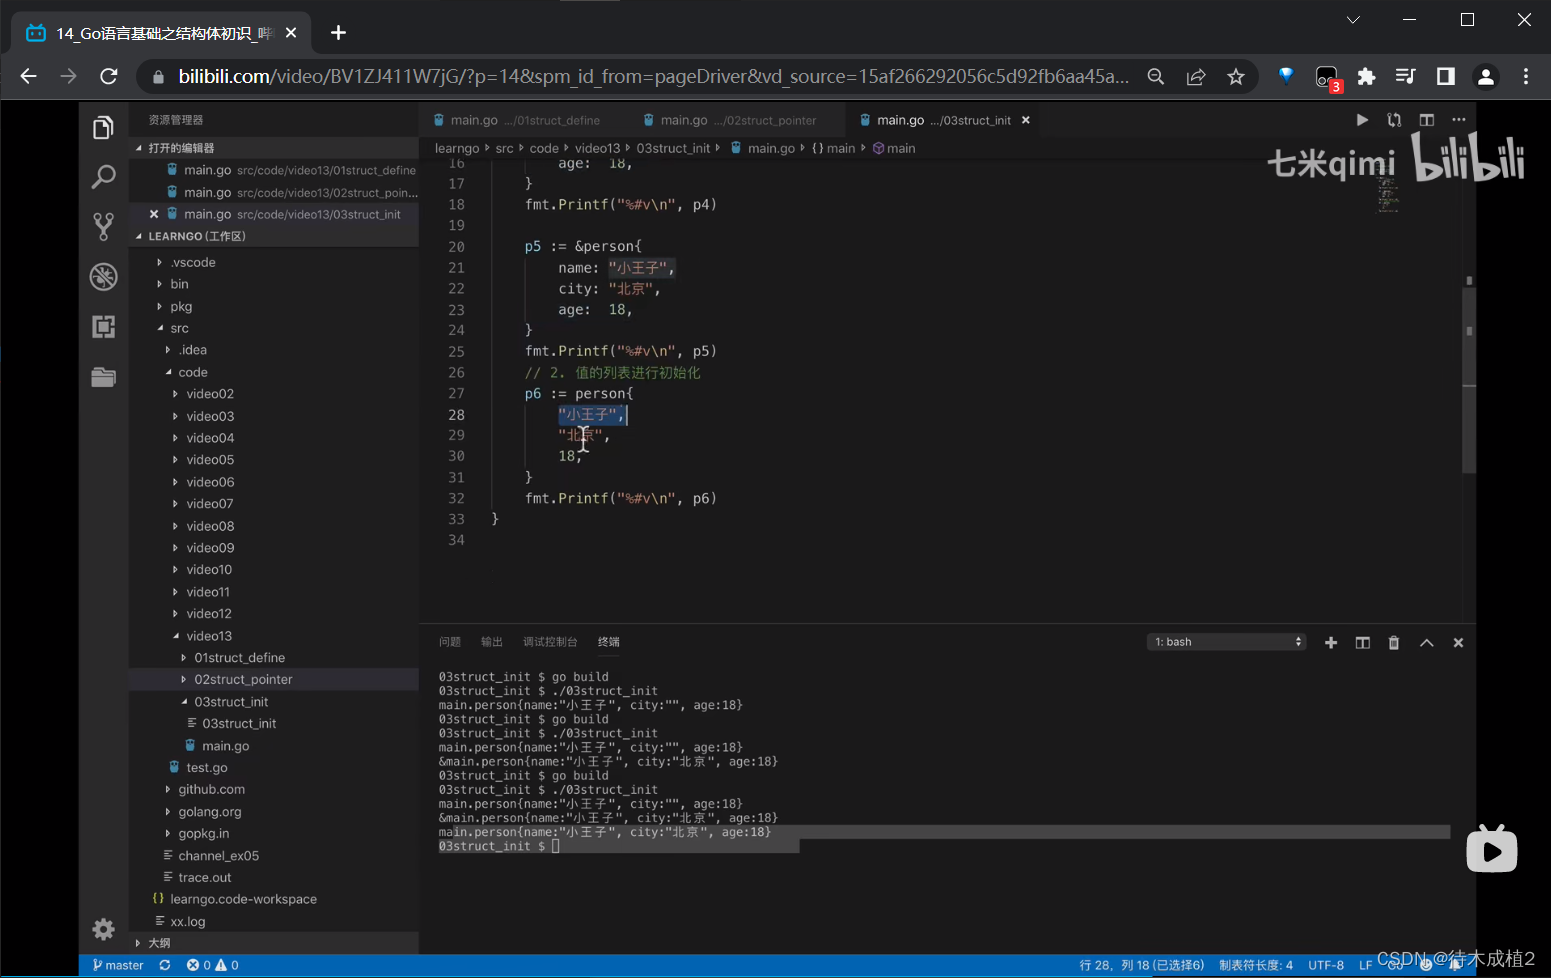Expand the outline section at bottom

click(273, 943)
